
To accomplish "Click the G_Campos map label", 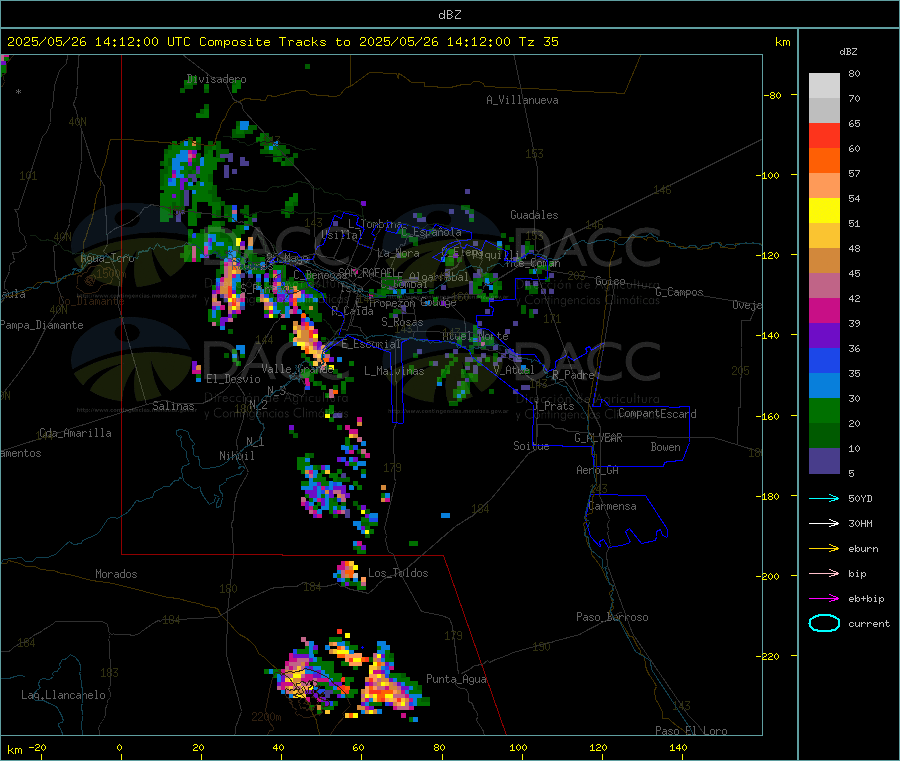I will tap(679, 292).
